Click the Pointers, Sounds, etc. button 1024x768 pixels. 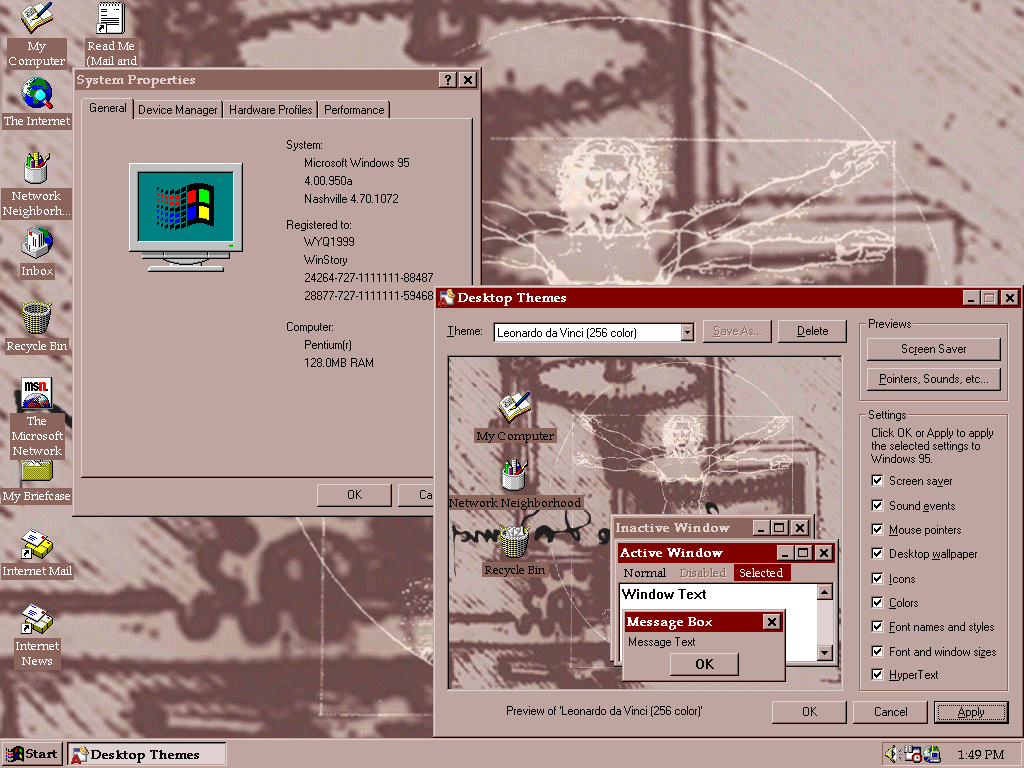[x=933, y=379]
